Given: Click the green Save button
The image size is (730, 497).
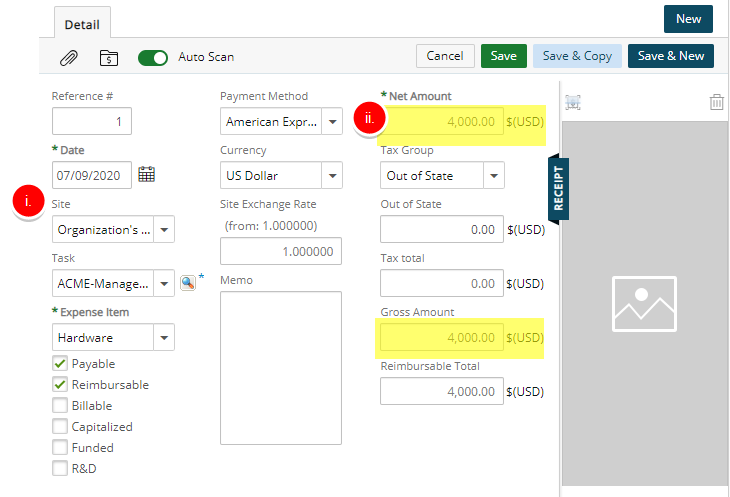Looking at the screenshot, I should [x=504, y=56].
